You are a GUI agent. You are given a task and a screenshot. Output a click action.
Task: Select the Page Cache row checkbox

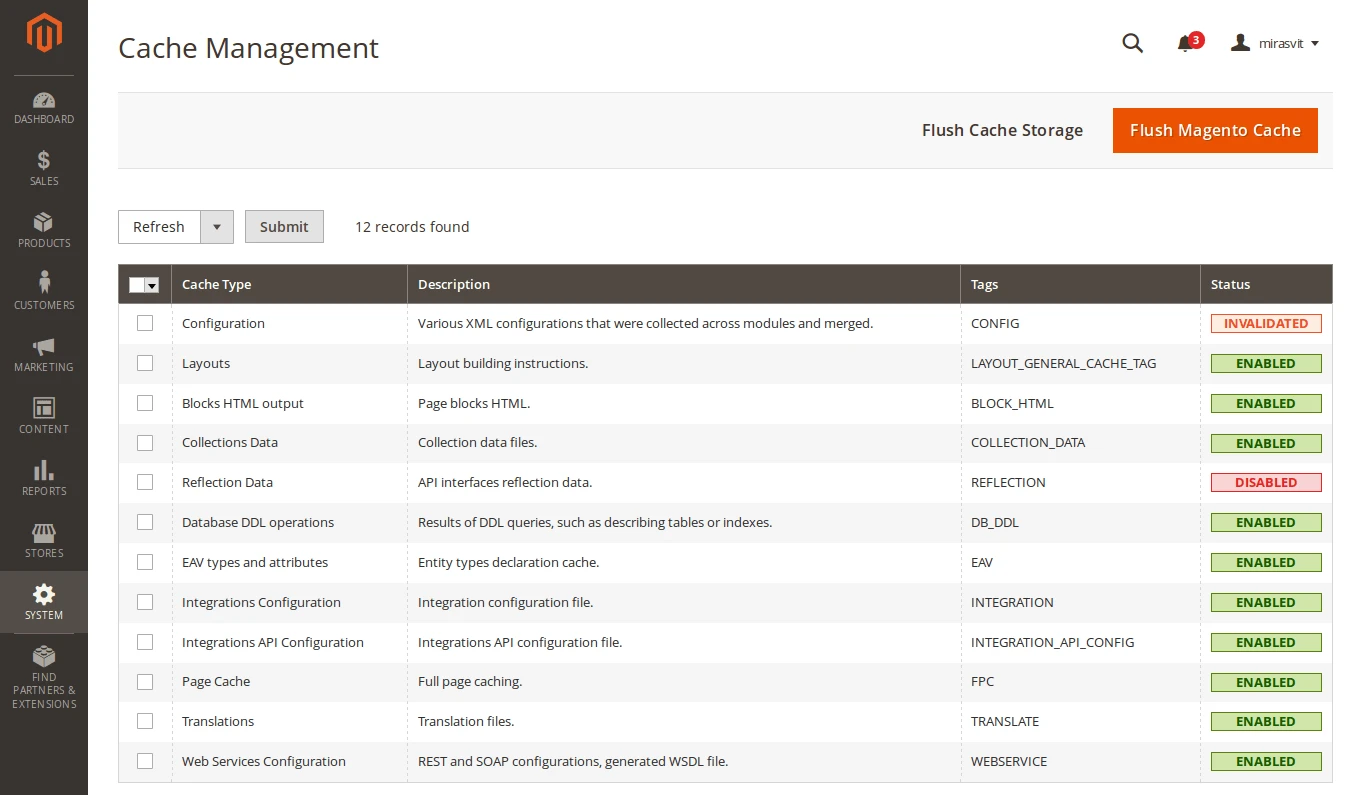(x=145, y=681)
